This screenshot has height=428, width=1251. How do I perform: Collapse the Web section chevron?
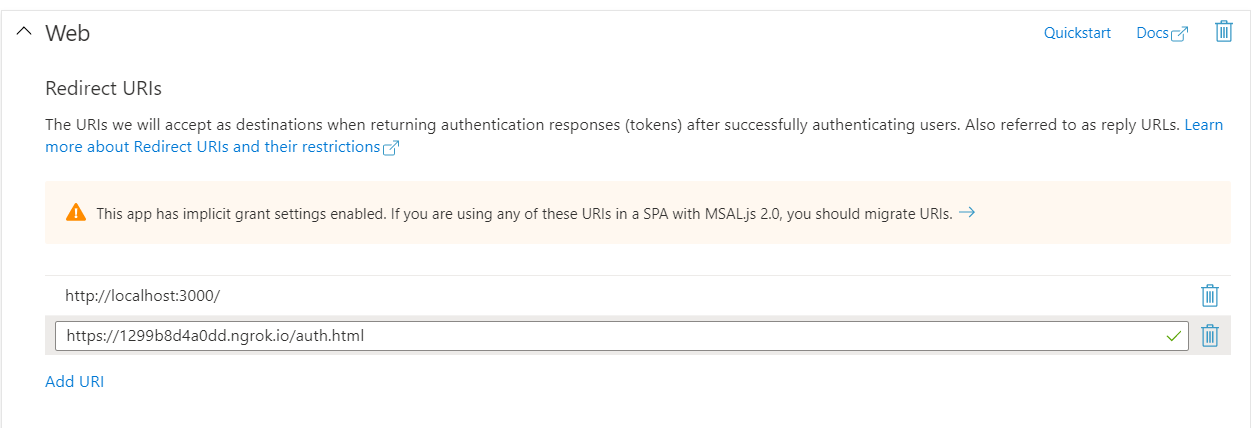(24, 33)
